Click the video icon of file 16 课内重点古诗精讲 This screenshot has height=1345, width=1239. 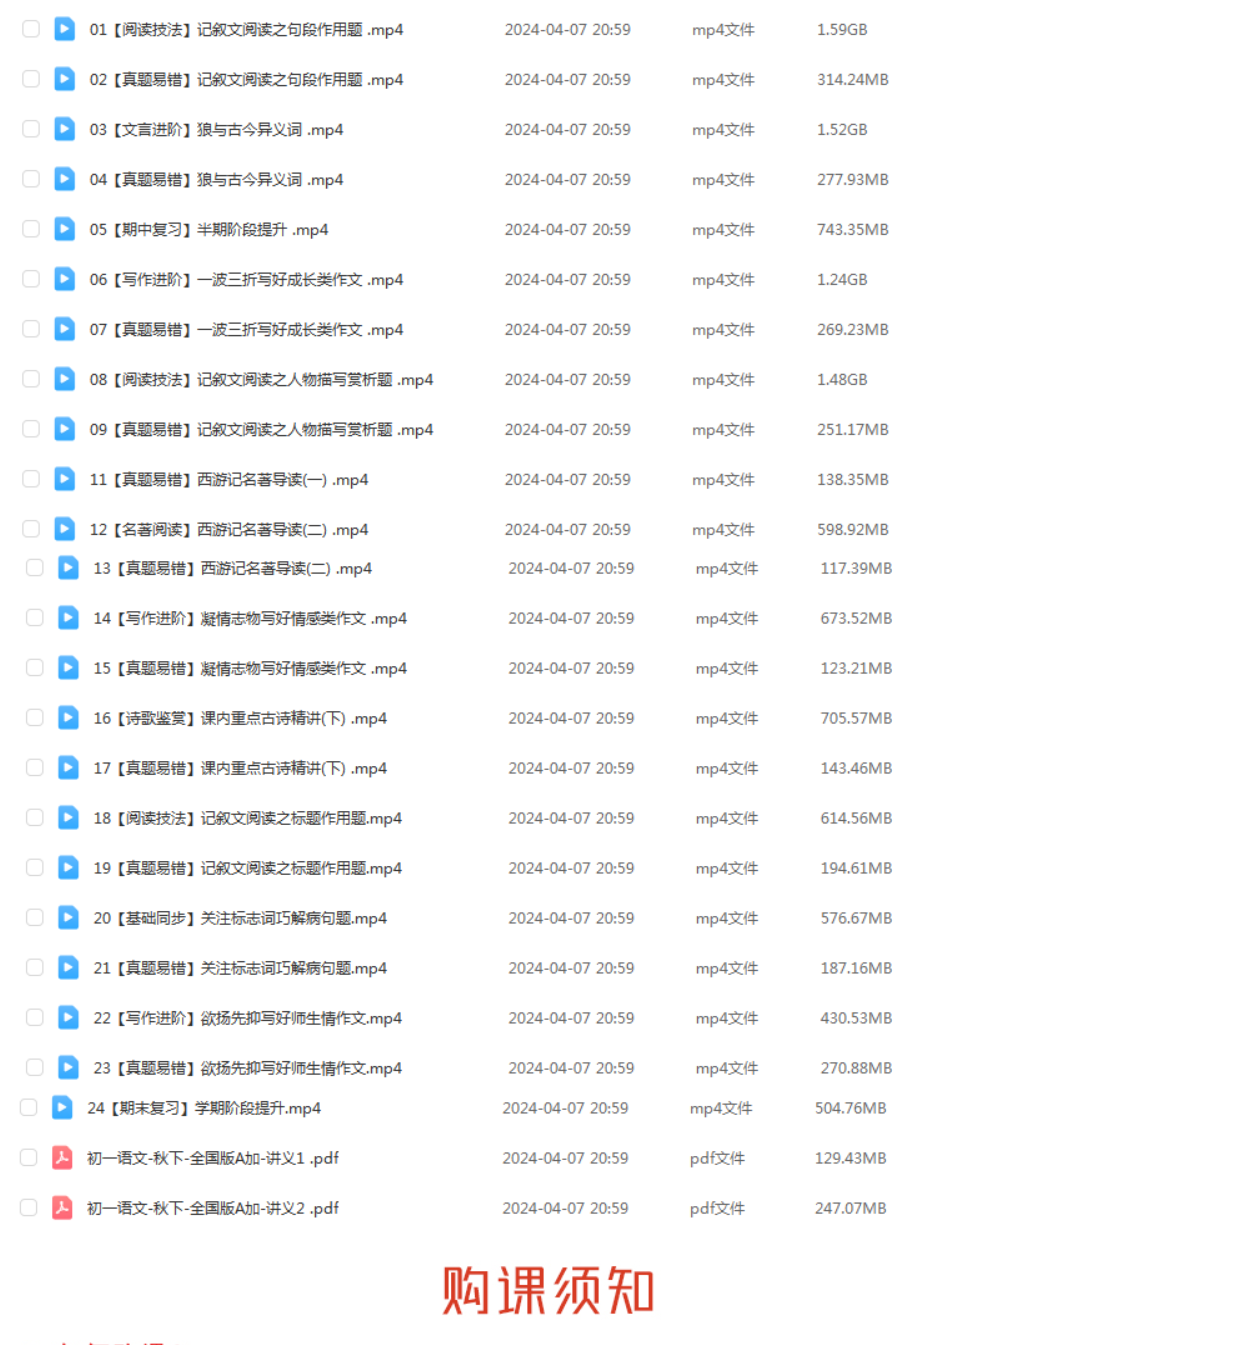[x=68, y=718]
